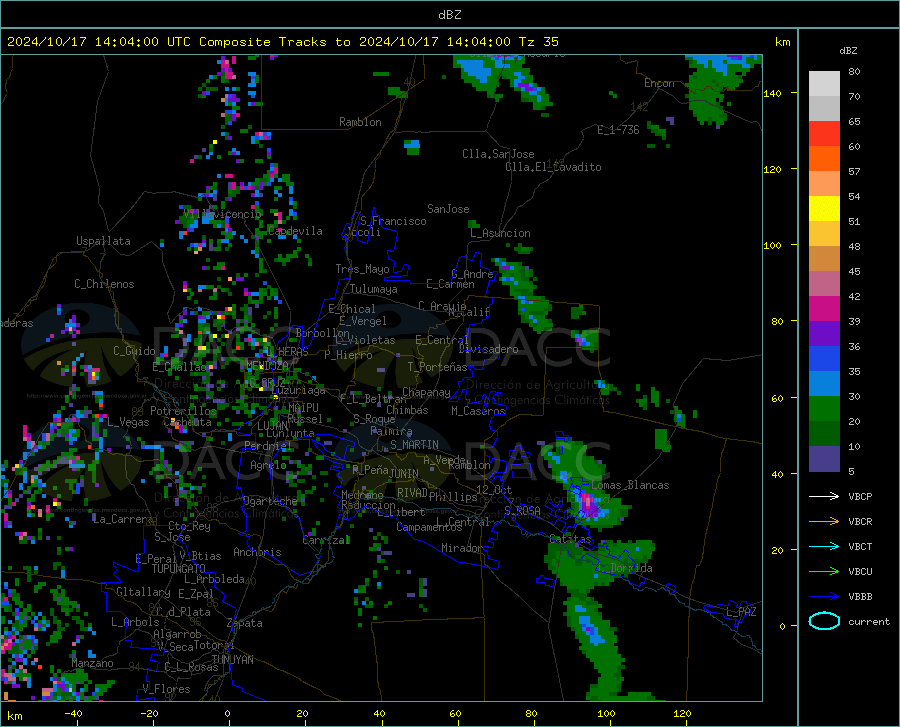Click the JUNIN label
Screen dimensions: 900x727
click(x=404, y=474)
